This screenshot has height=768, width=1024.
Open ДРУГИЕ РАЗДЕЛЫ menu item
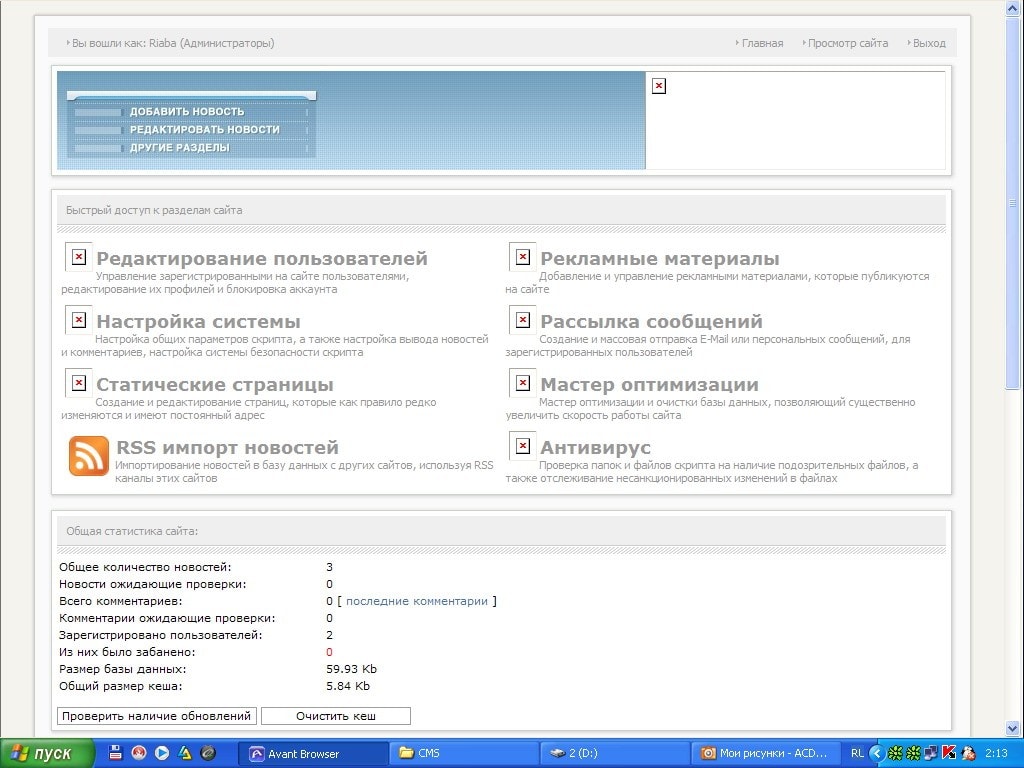(x=179, y=148)
